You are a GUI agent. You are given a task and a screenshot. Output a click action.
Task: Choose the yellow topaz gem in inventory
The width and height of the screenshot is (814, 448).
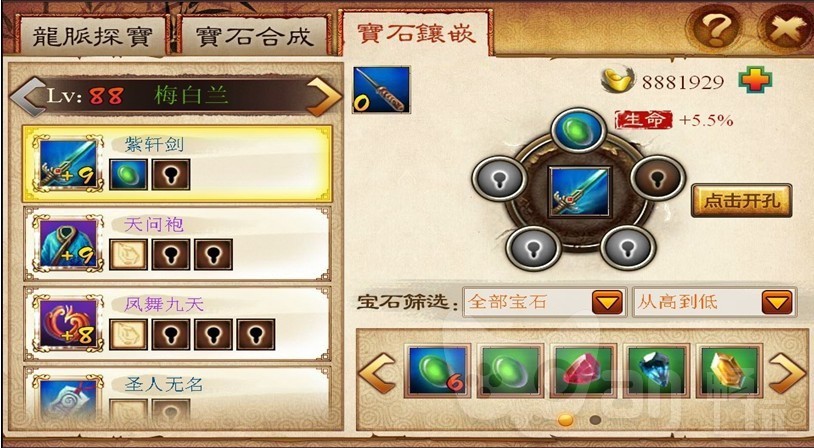729,371
